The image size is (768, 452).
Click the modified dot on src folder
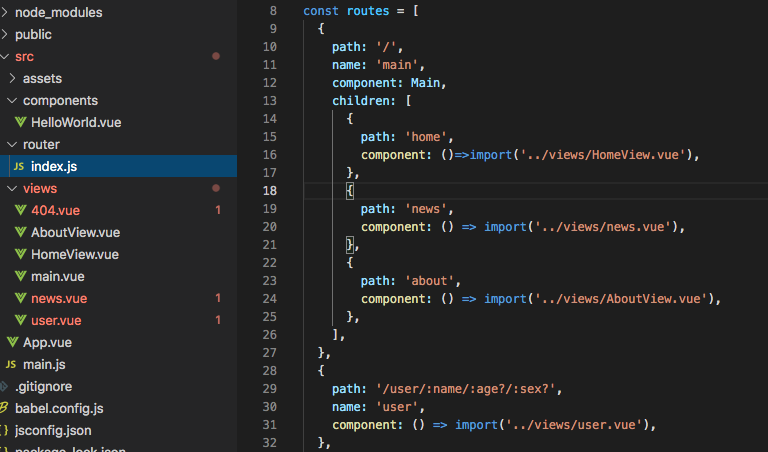(216, 56)
